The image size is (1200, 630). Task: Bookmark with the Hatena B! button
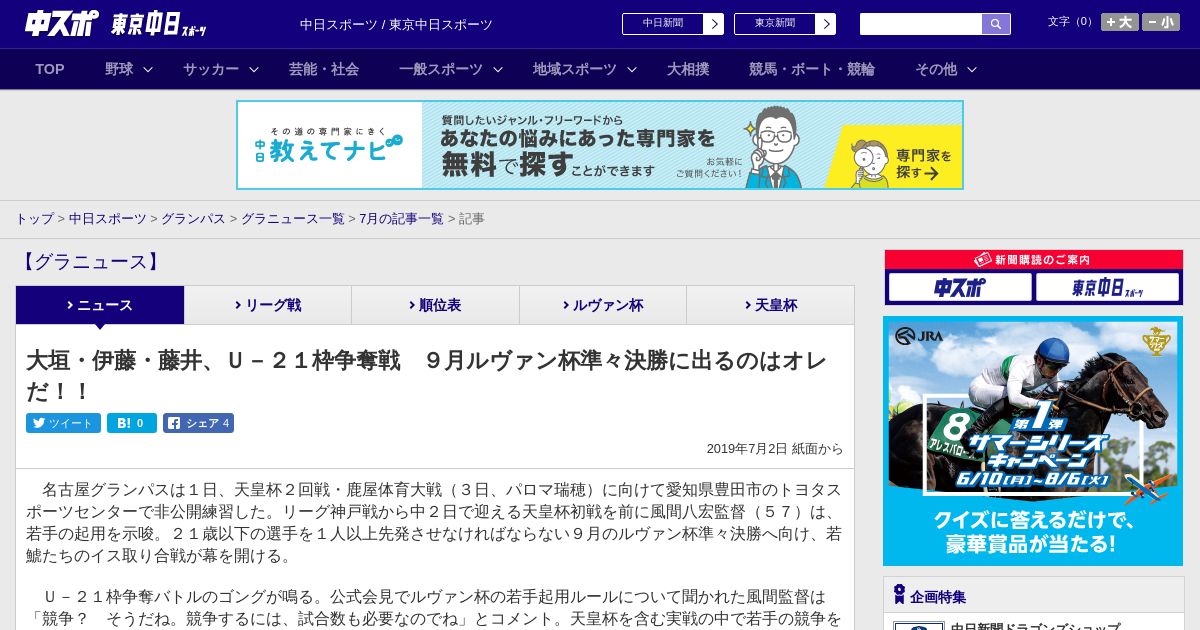pyautogui.click(x=132, y=423)
